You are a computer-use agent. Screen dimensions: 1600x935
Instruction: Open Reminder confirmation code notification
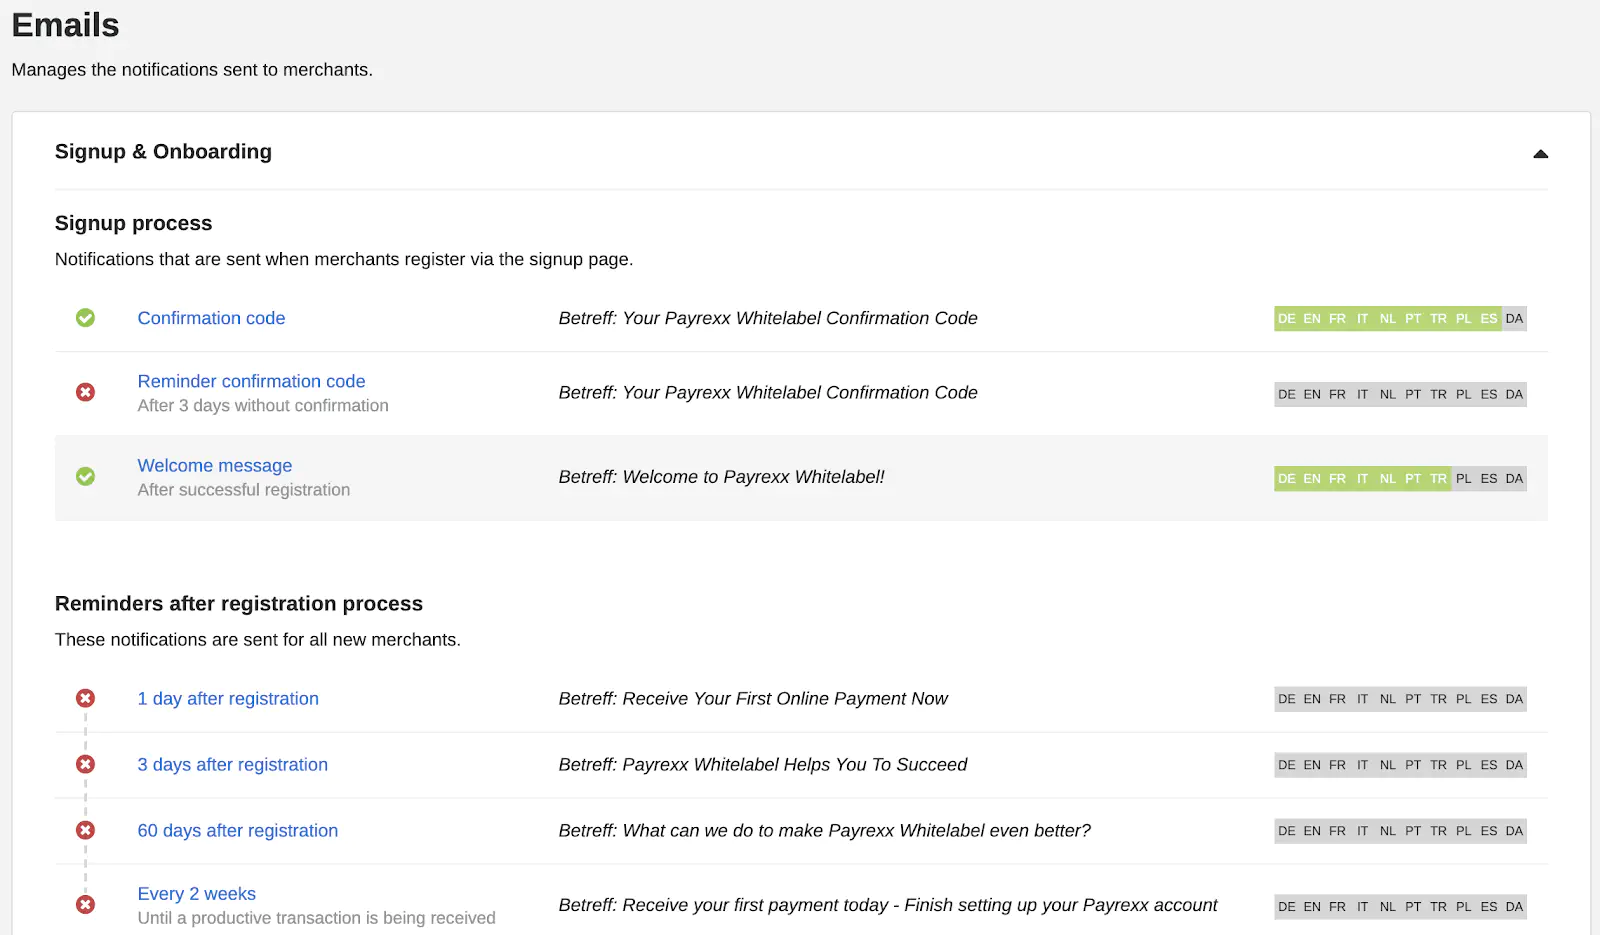[x=251, y=381]
